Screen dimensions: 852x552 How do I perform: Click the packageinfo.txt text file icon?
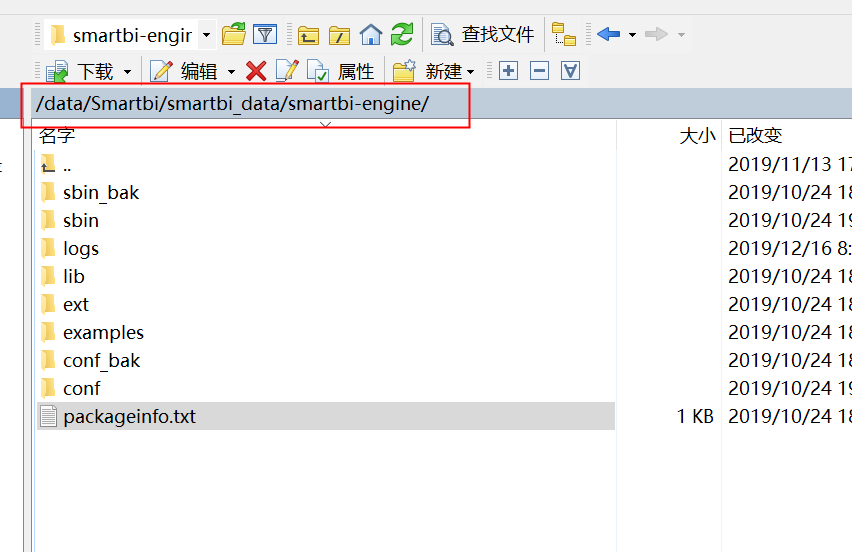tap(48, 417)
